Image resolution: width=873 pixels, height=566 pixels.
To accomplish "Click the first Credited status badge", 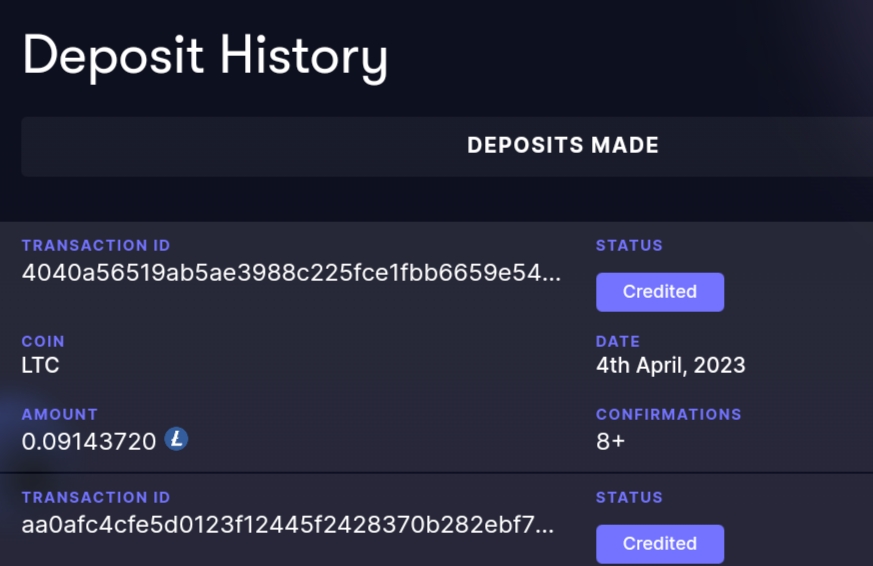I will 660,292.
